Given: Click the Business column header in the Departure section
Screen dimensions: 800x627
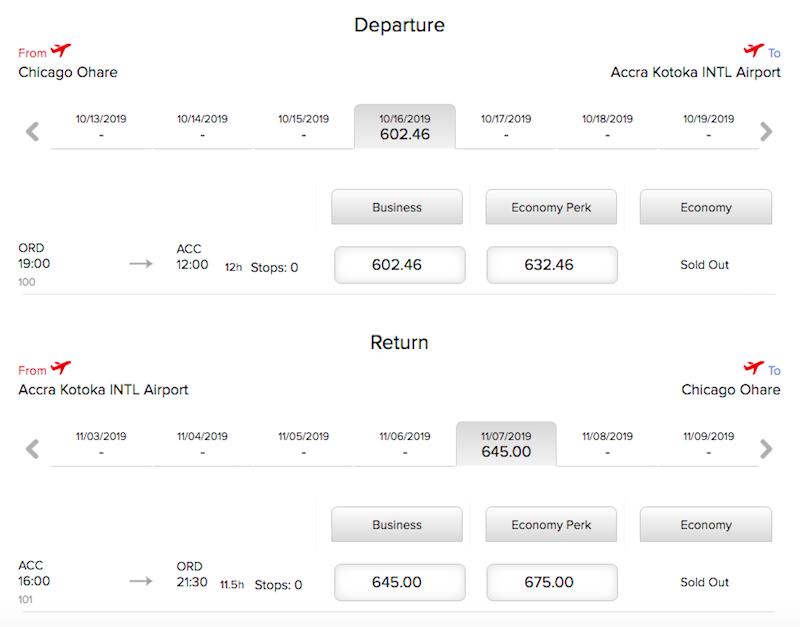Looking at the screenshot, I should point(396,207).
